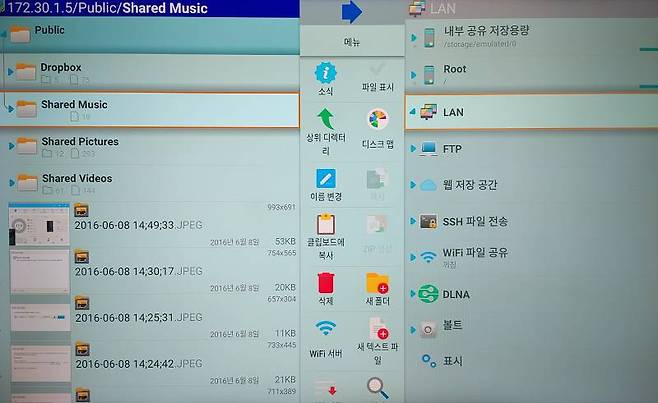Create a new text file (새 텍스트 파일)
Screen dimensions: 658x403
tap(377, 329)
